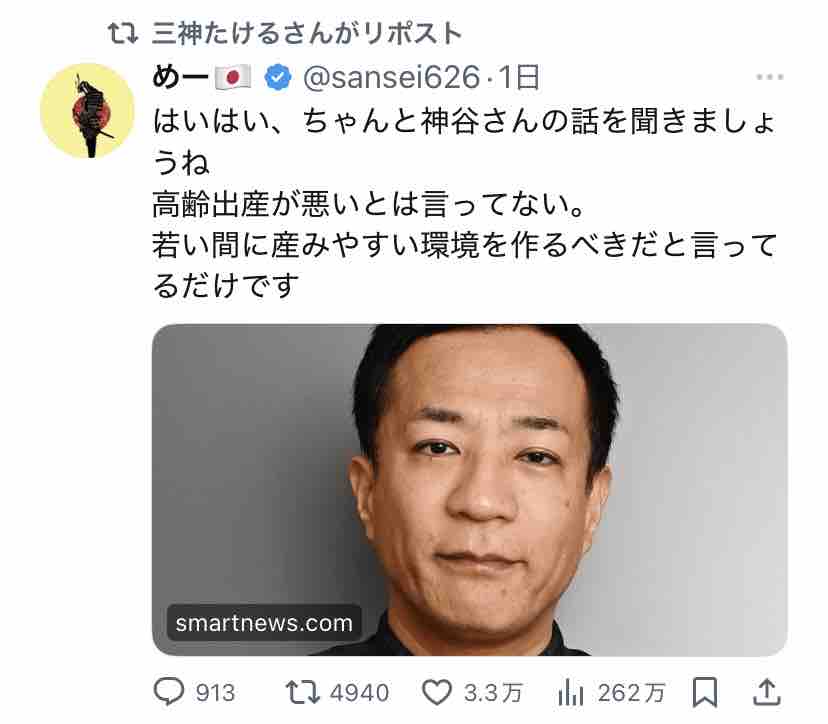Screen dimensions: 828x724
Task: Open the @sansei626 handle link
Action: pos(391,78)
